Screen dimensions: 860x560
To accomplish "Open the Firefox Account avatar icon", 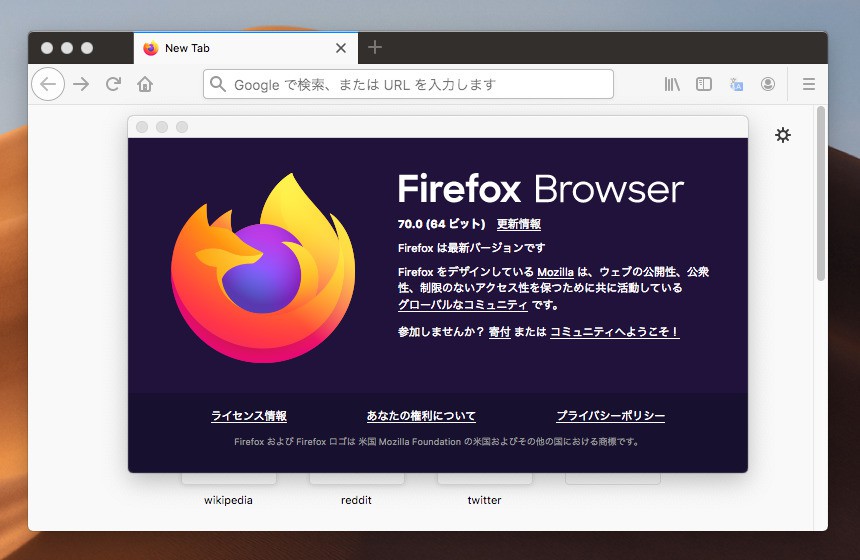I will click(768, 84).
